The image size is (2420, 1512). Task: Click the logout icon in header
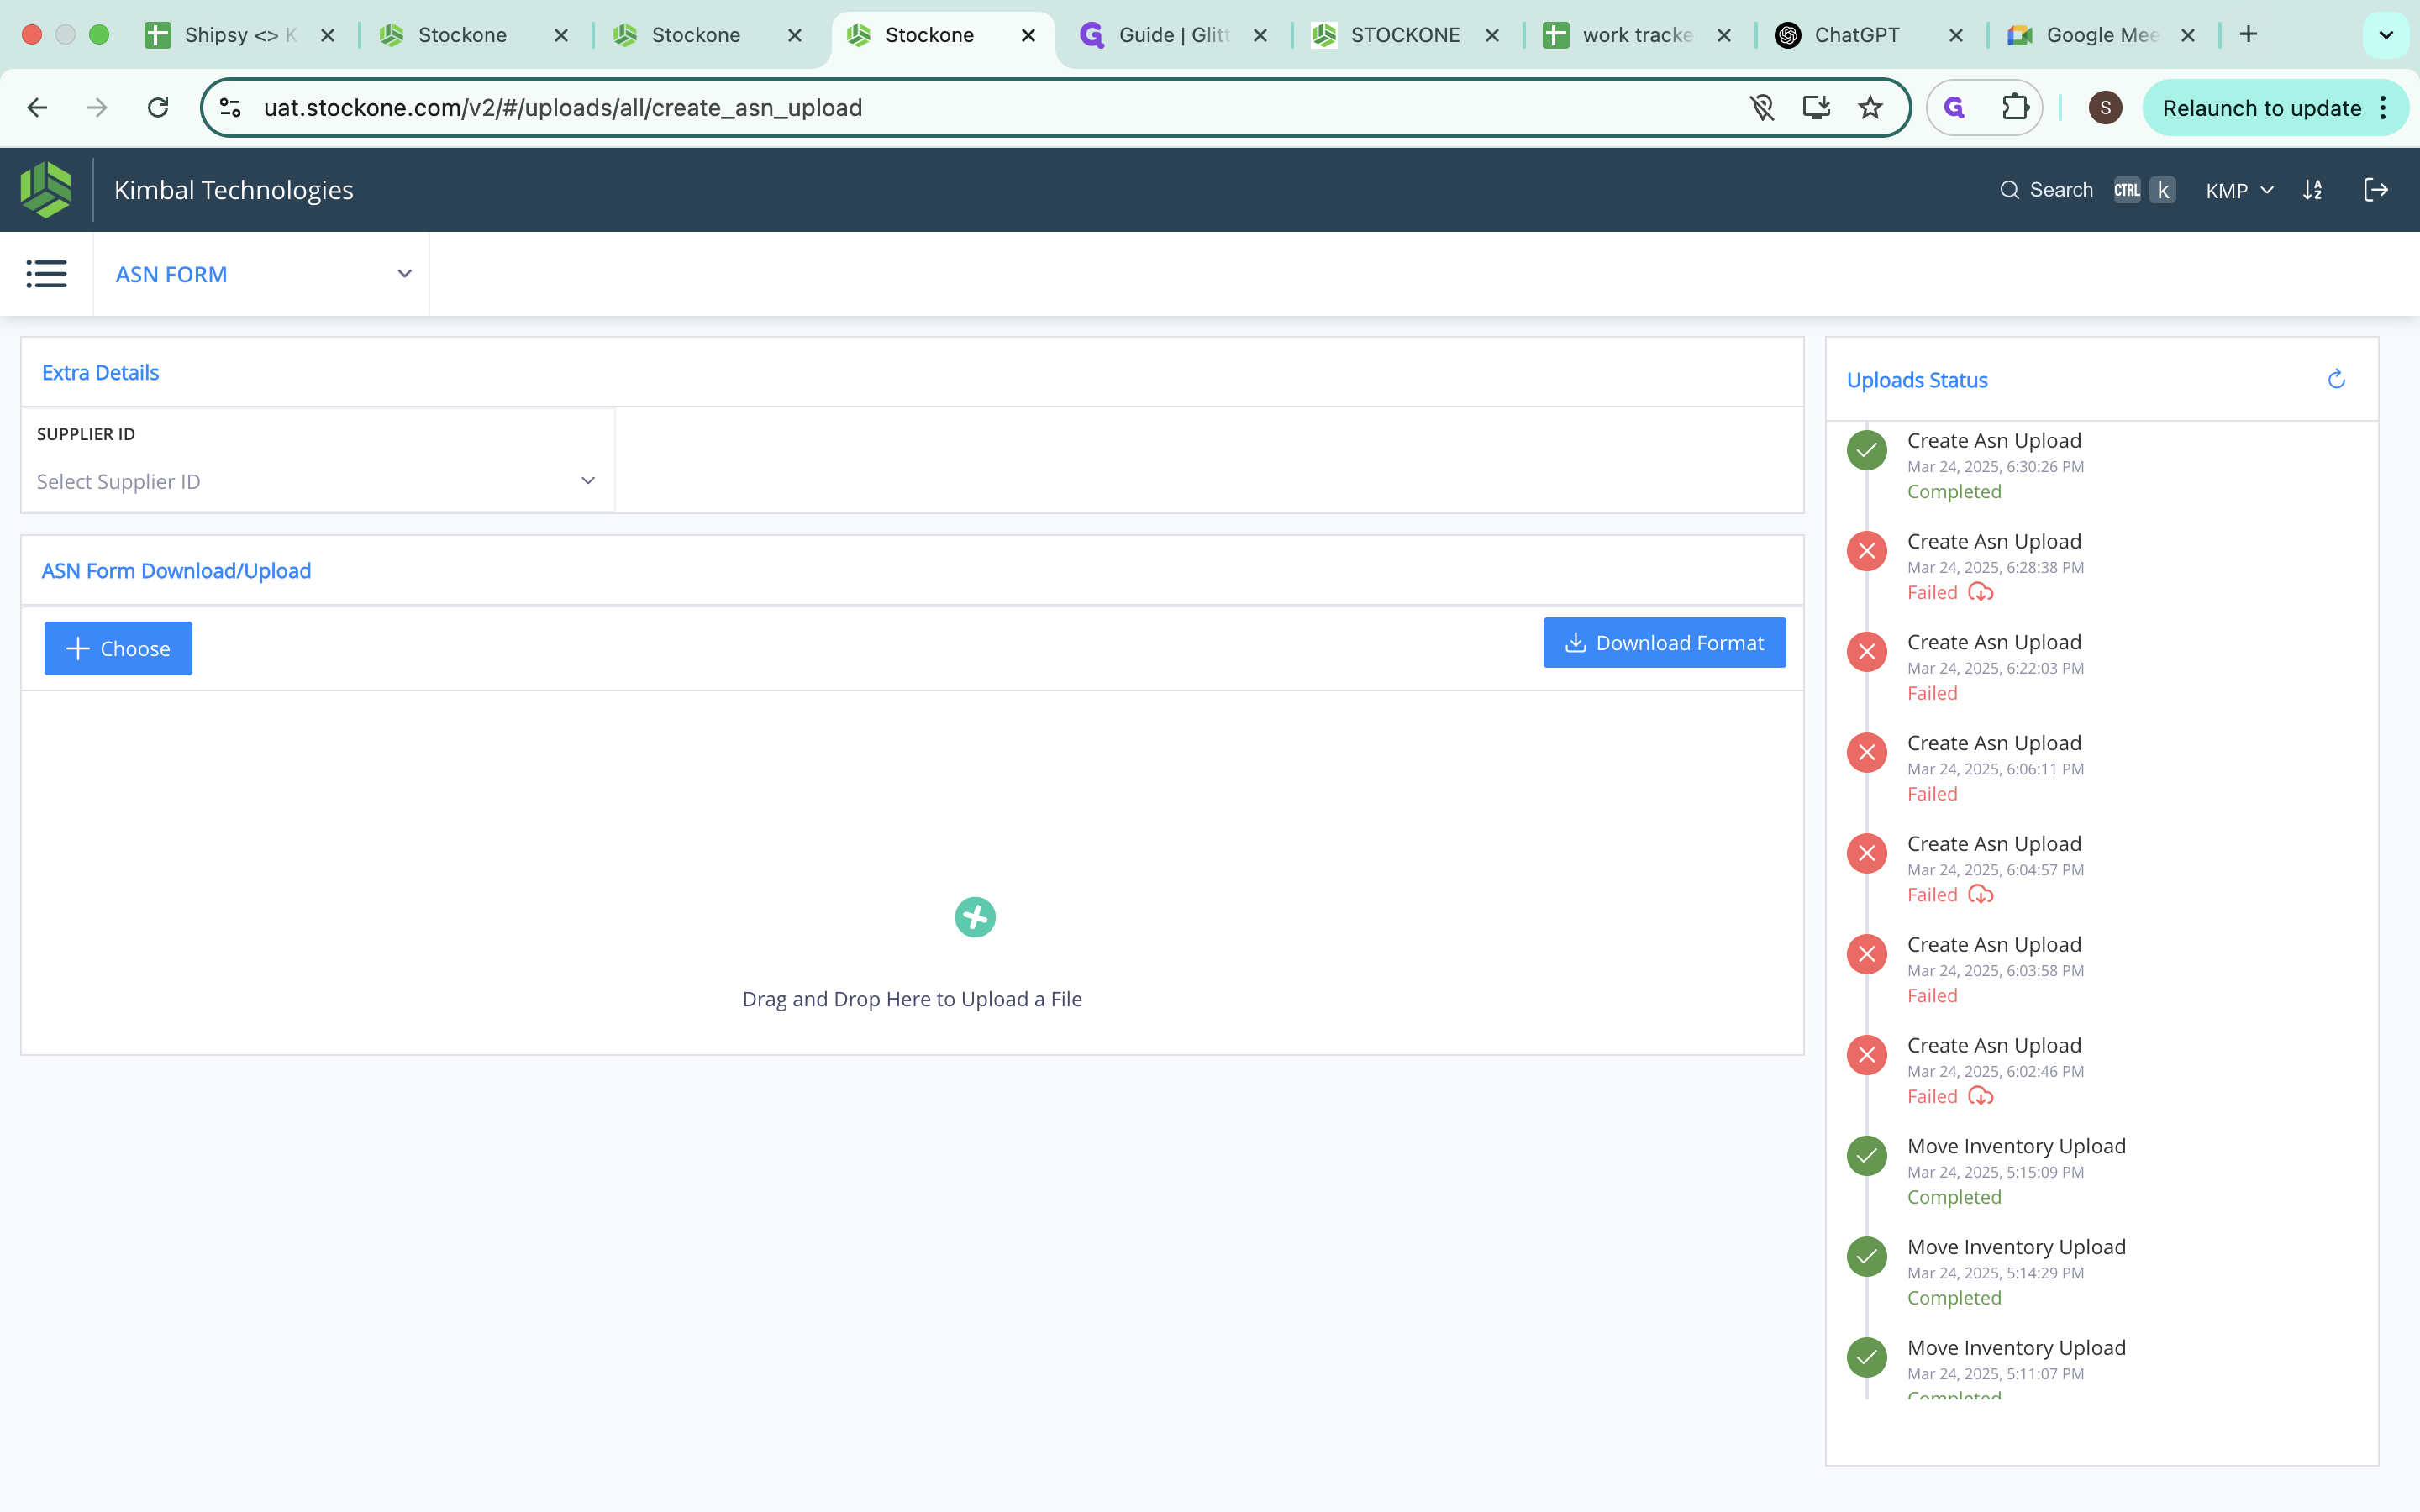tap(2376, 190)
